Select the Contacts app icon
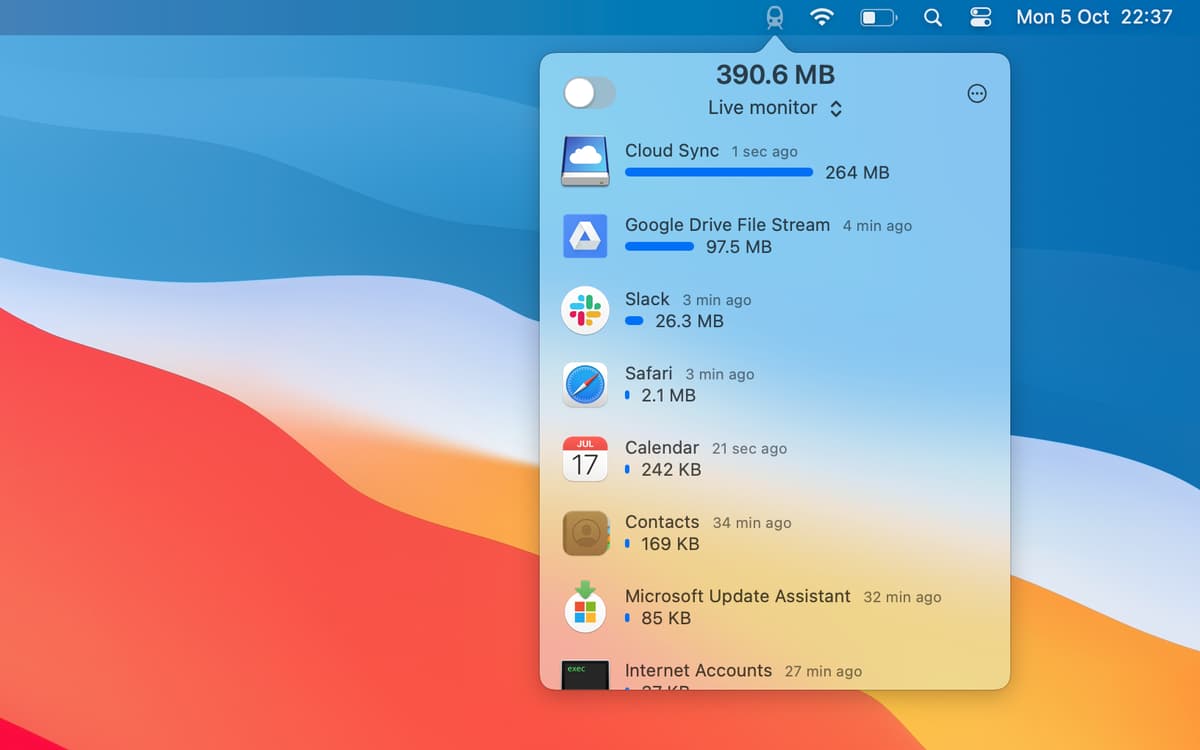This screenshot has height=750, width=1200. click(x=585, y=533)
